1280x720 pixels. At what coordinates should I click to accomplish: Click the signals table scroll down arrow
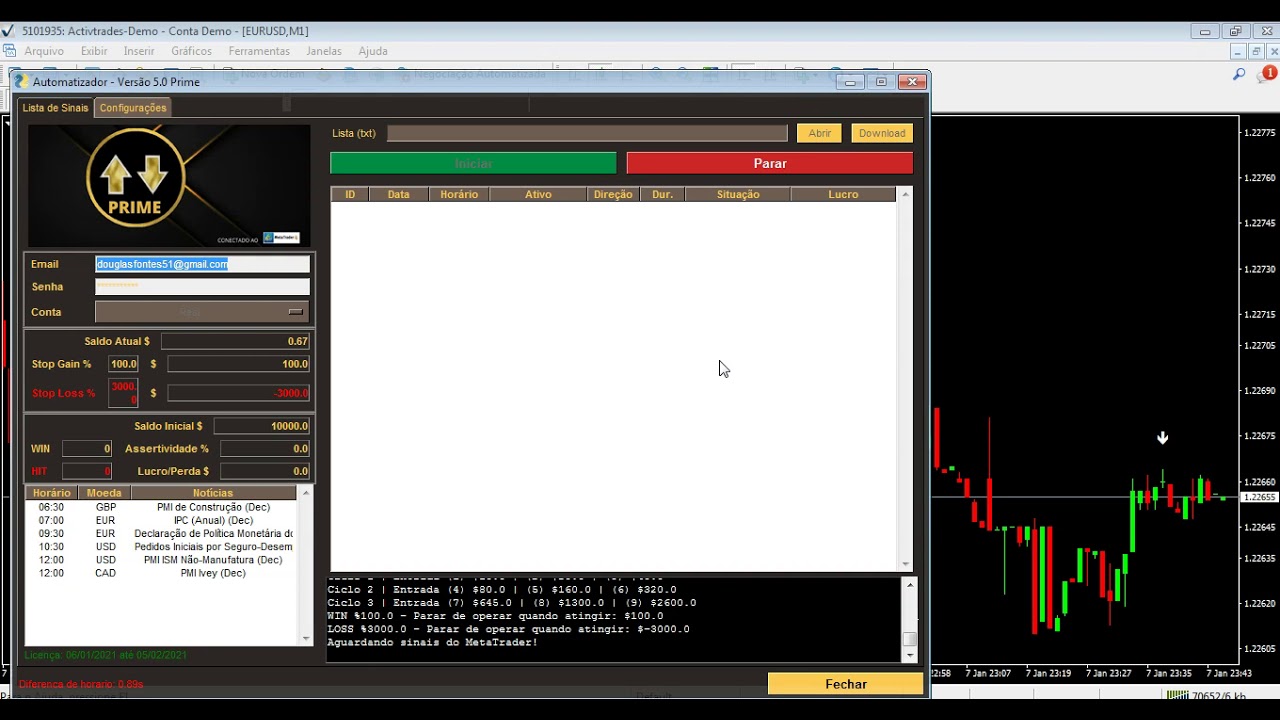906,564
